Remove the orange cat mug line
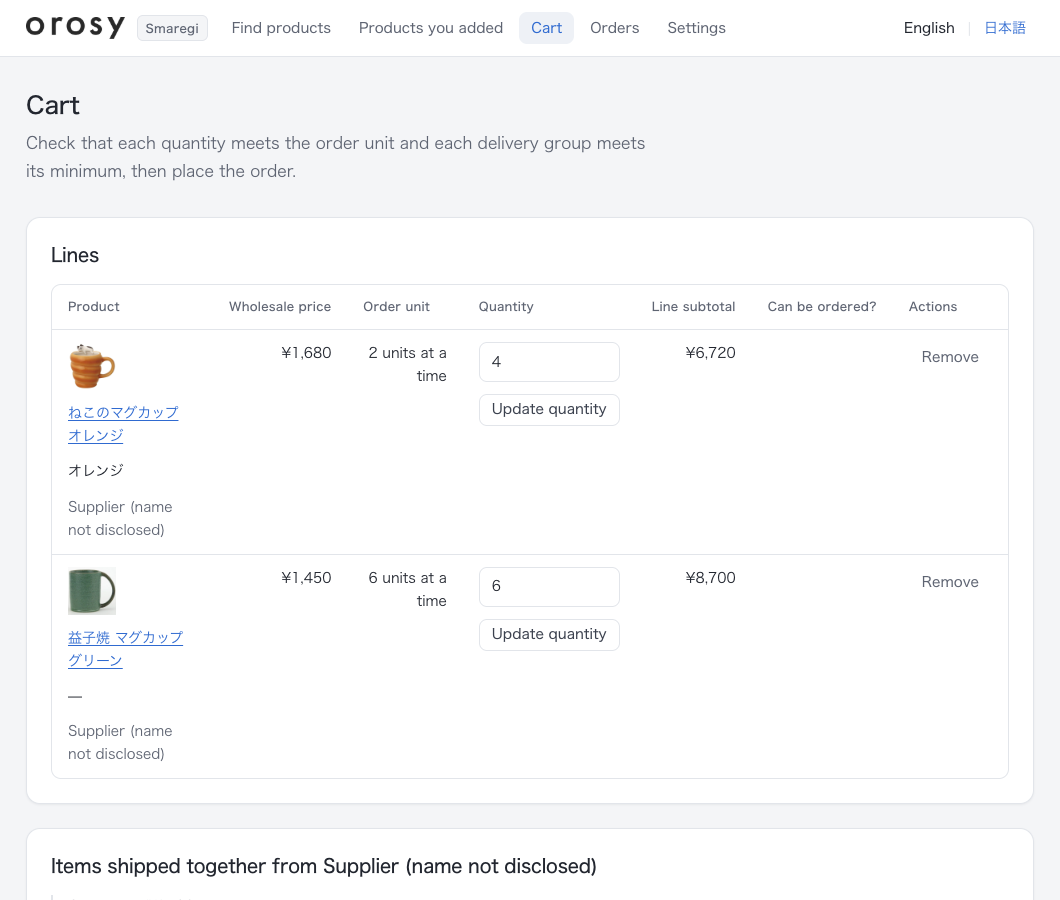 950,357
